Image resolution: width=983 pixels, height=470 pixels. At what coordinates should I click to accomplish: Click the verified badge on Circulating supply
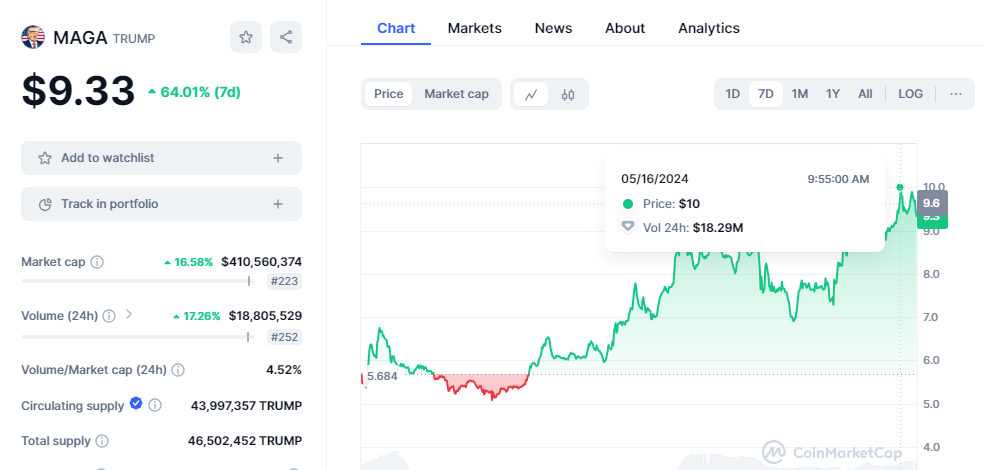(x=136, y=404)
